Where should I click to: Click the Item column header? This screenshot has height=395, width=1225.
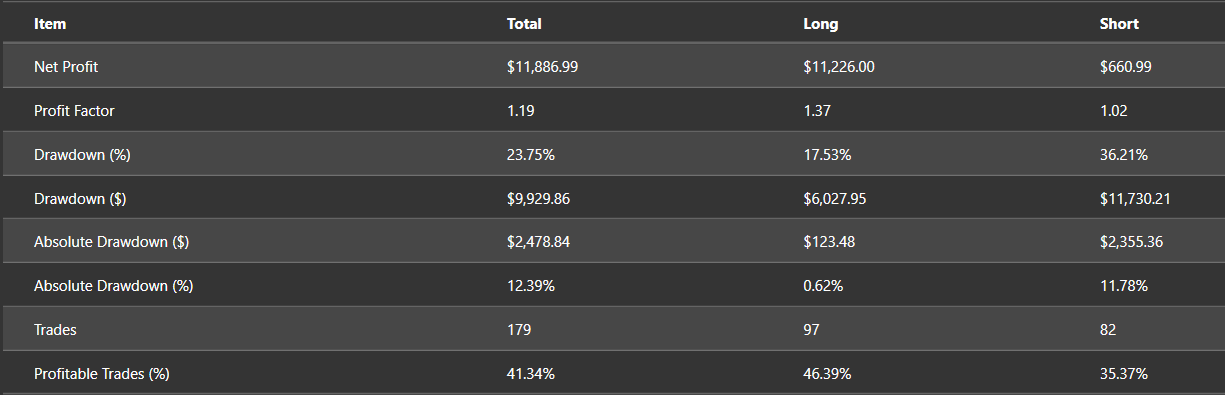(x=50, y=24)
